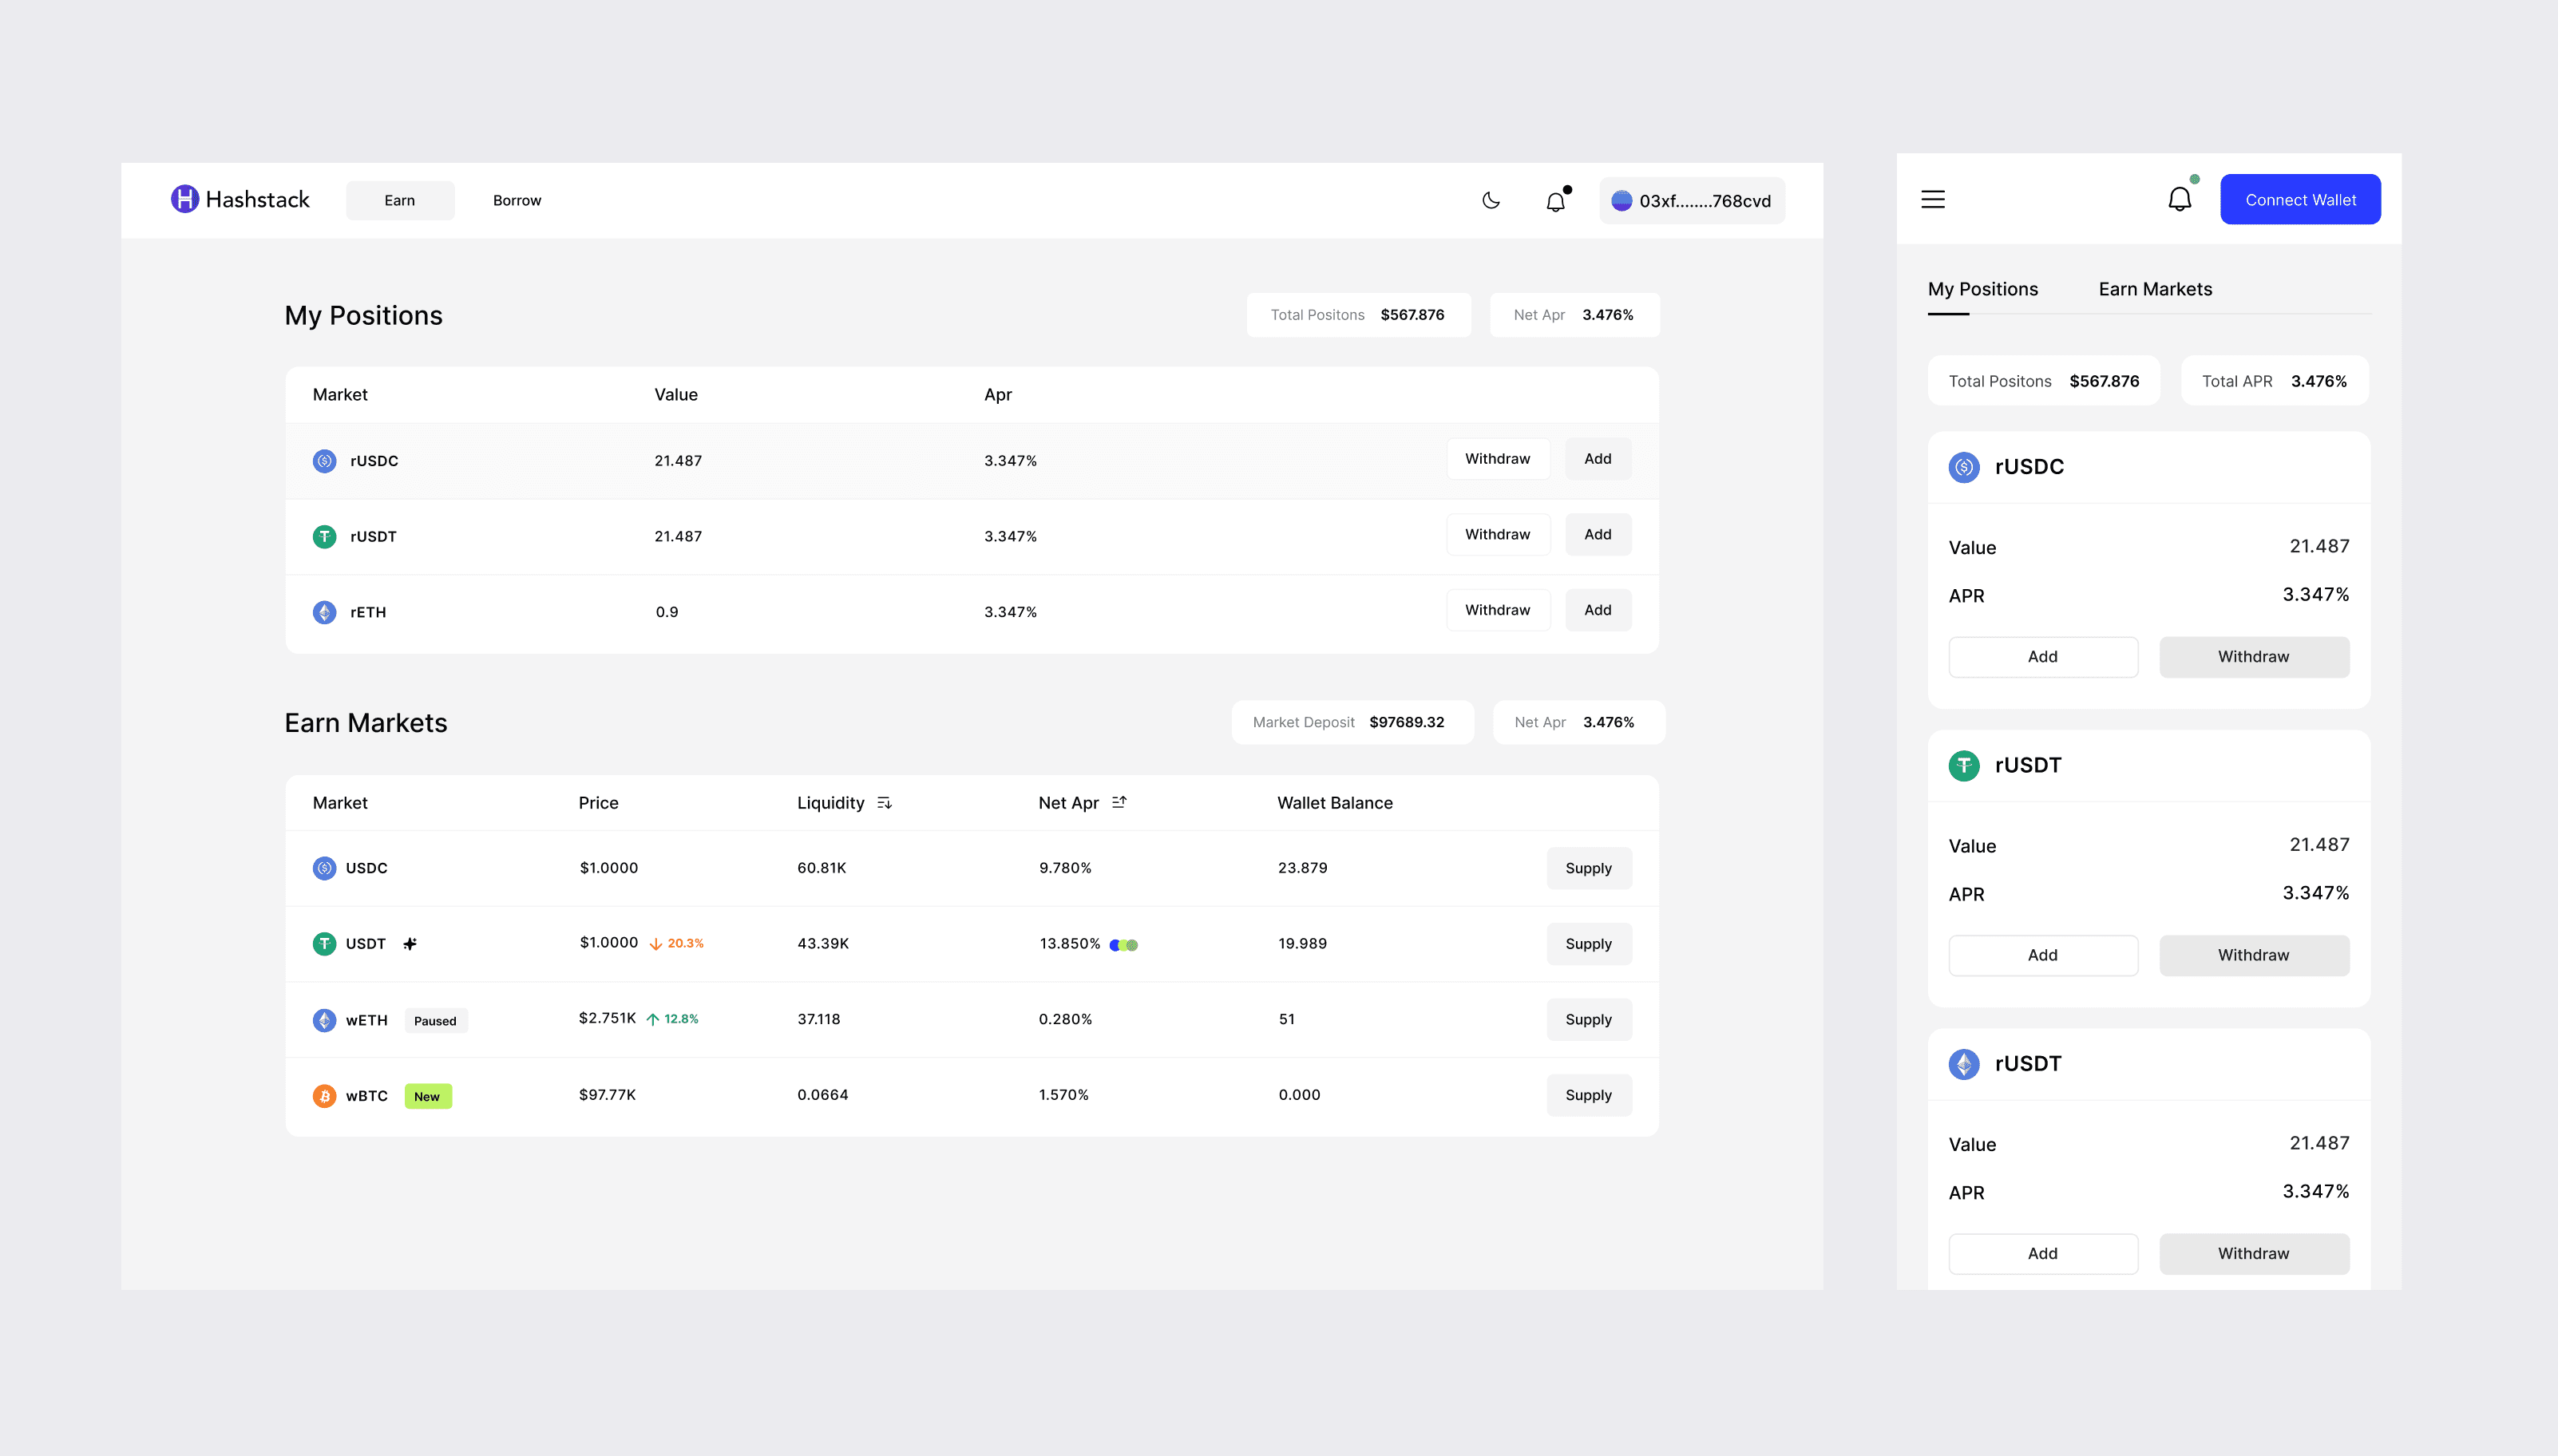Viewport: 2558px width, 1456px height.
Task: Select the Earn tab in navigation
Action: click(399, 200)
